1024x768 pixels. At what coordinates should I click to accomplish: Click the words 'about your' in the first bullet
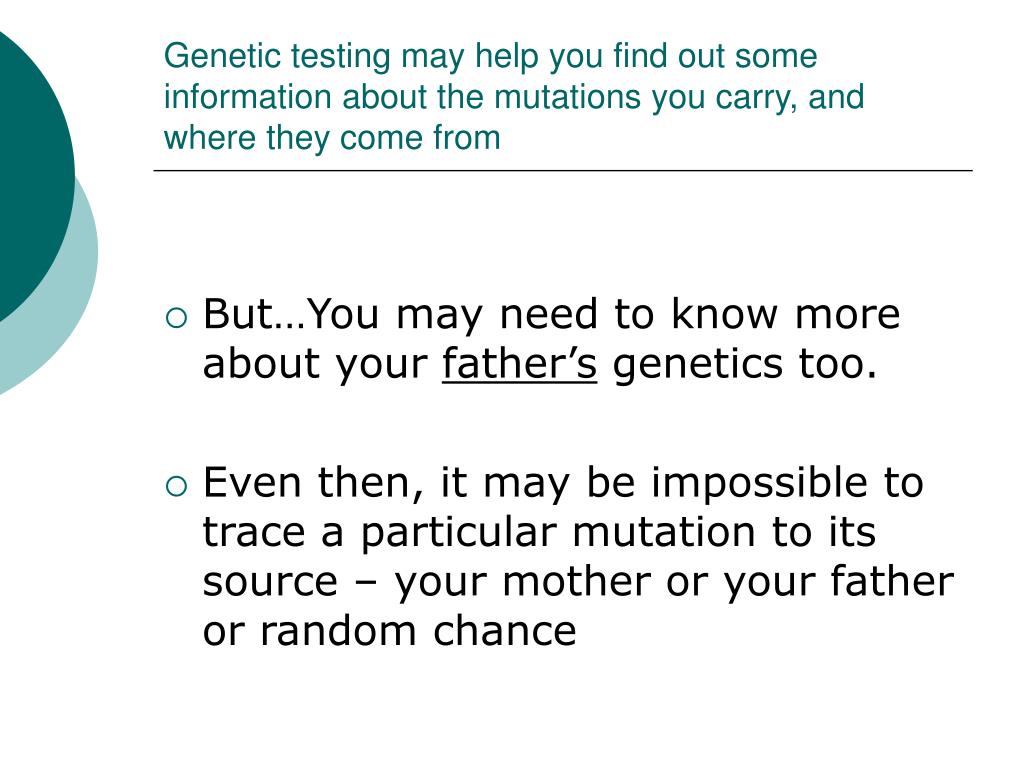pos(315,364)
